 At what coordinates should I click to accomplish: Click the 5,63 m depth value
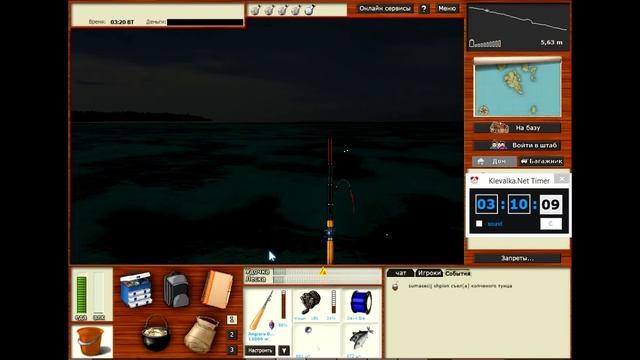[x=551, y=42]
